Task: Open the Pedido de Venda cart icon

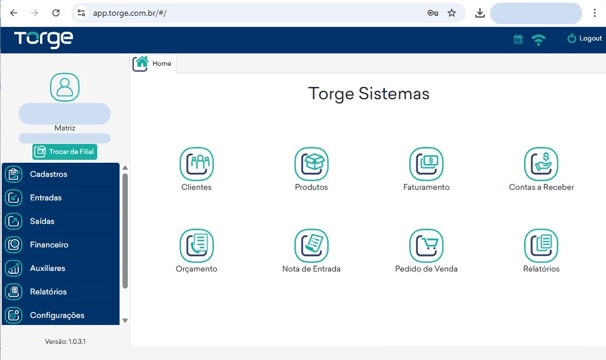Action: coord(426,246)
